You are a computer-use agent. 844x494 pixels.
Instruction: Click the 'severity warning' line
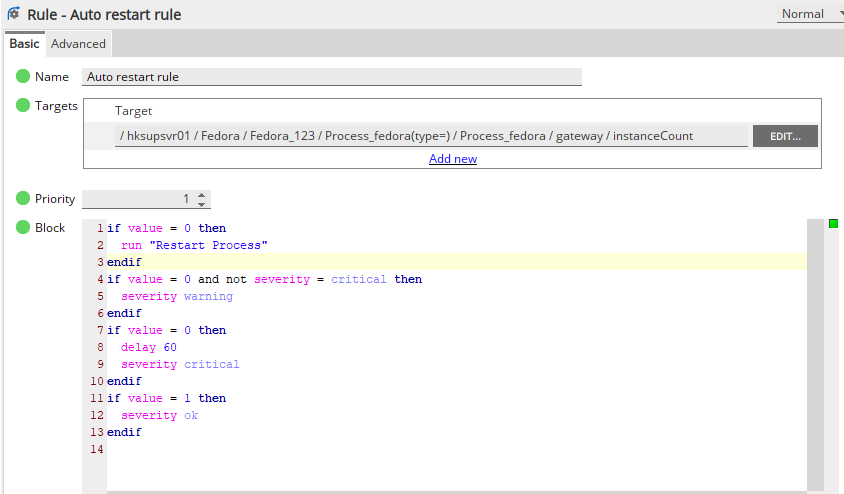tap(177, 297)
